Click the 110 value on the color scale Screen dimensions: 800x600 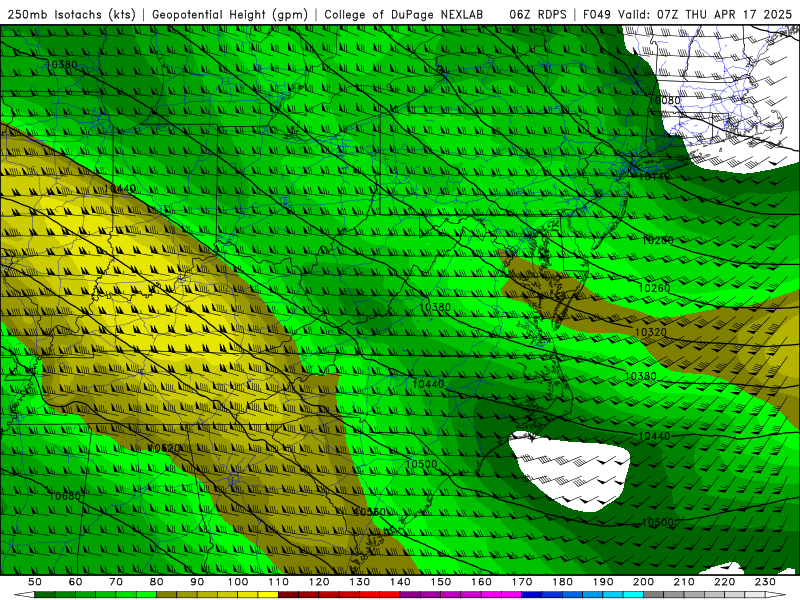pyautogui.click(x=279, y=582)
